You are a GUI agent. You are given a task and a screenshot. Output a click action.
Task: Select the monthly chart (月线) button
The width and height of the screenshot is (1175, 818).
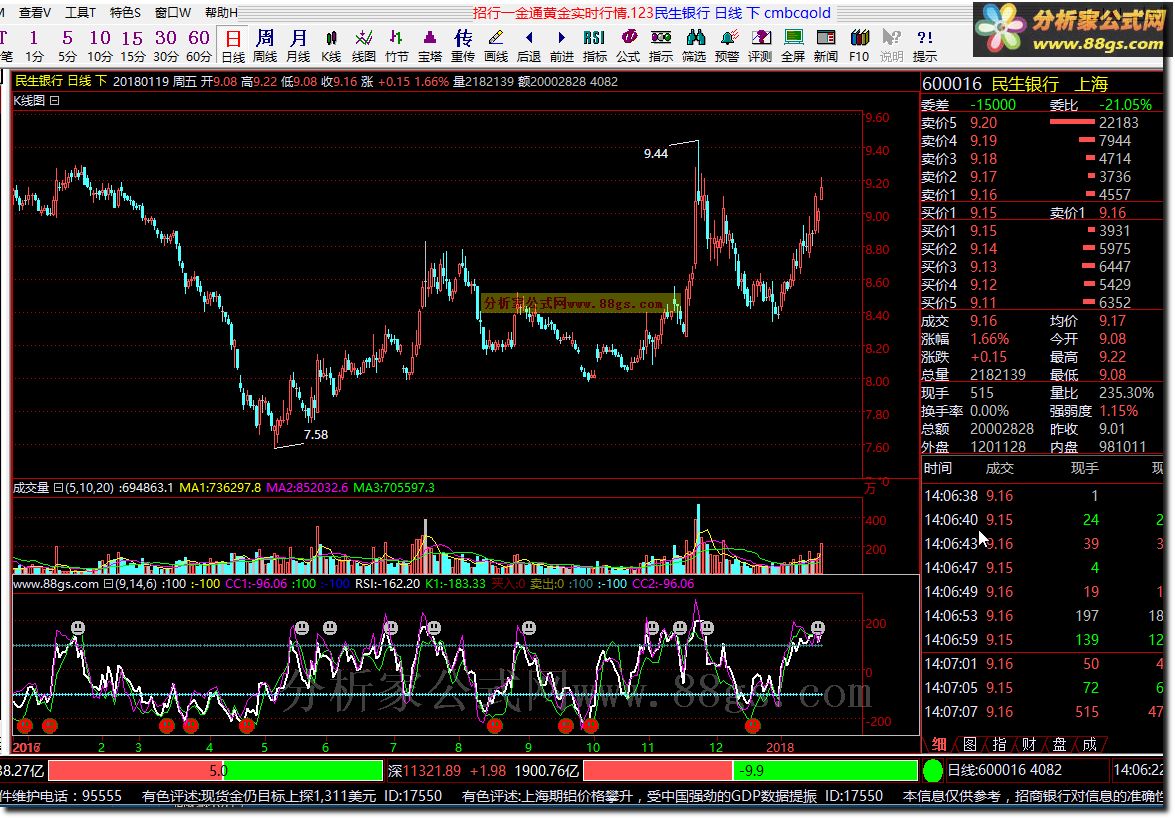[297, 45]
